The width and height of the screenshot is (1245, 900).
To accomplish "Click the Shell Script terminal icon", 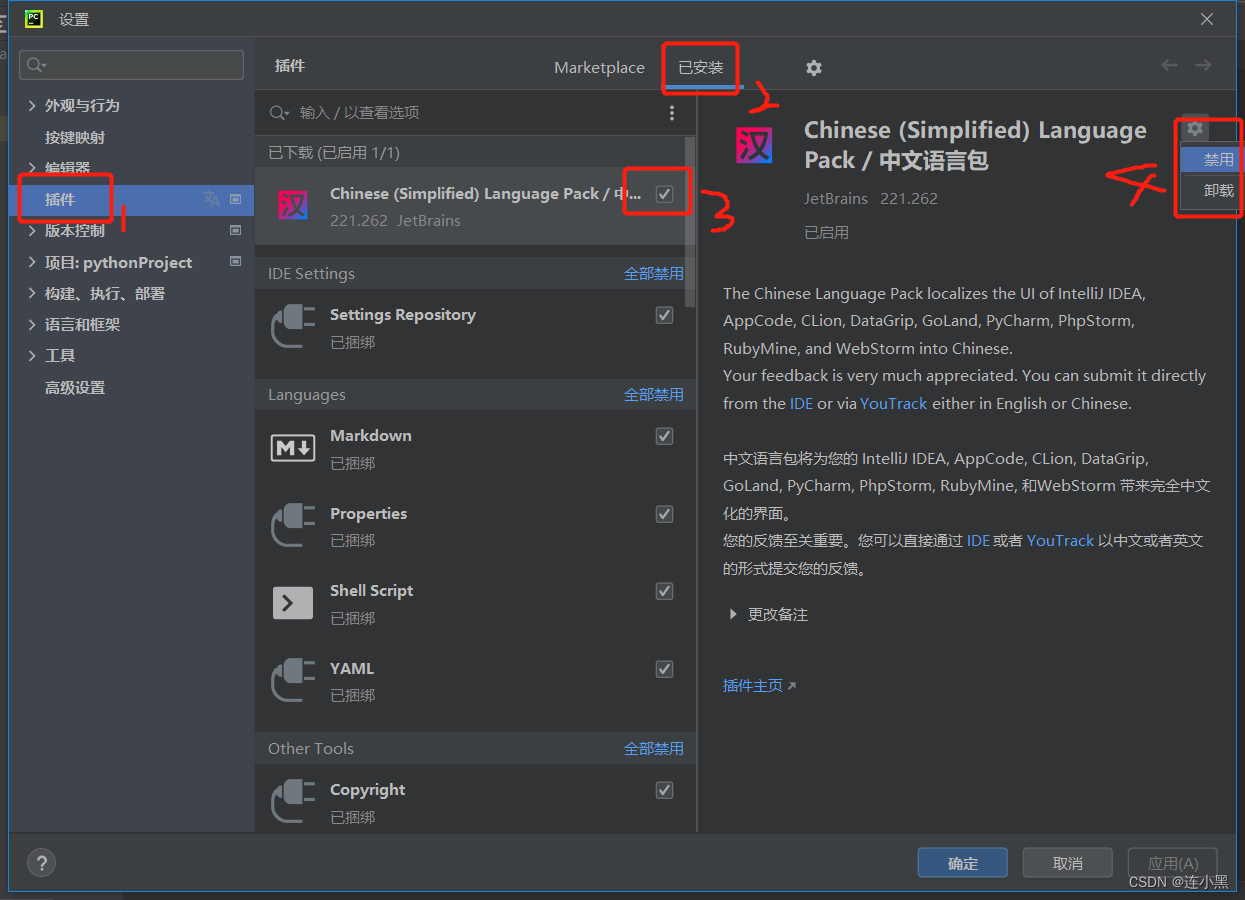I will pyautogui.click(x=293, y=603).
